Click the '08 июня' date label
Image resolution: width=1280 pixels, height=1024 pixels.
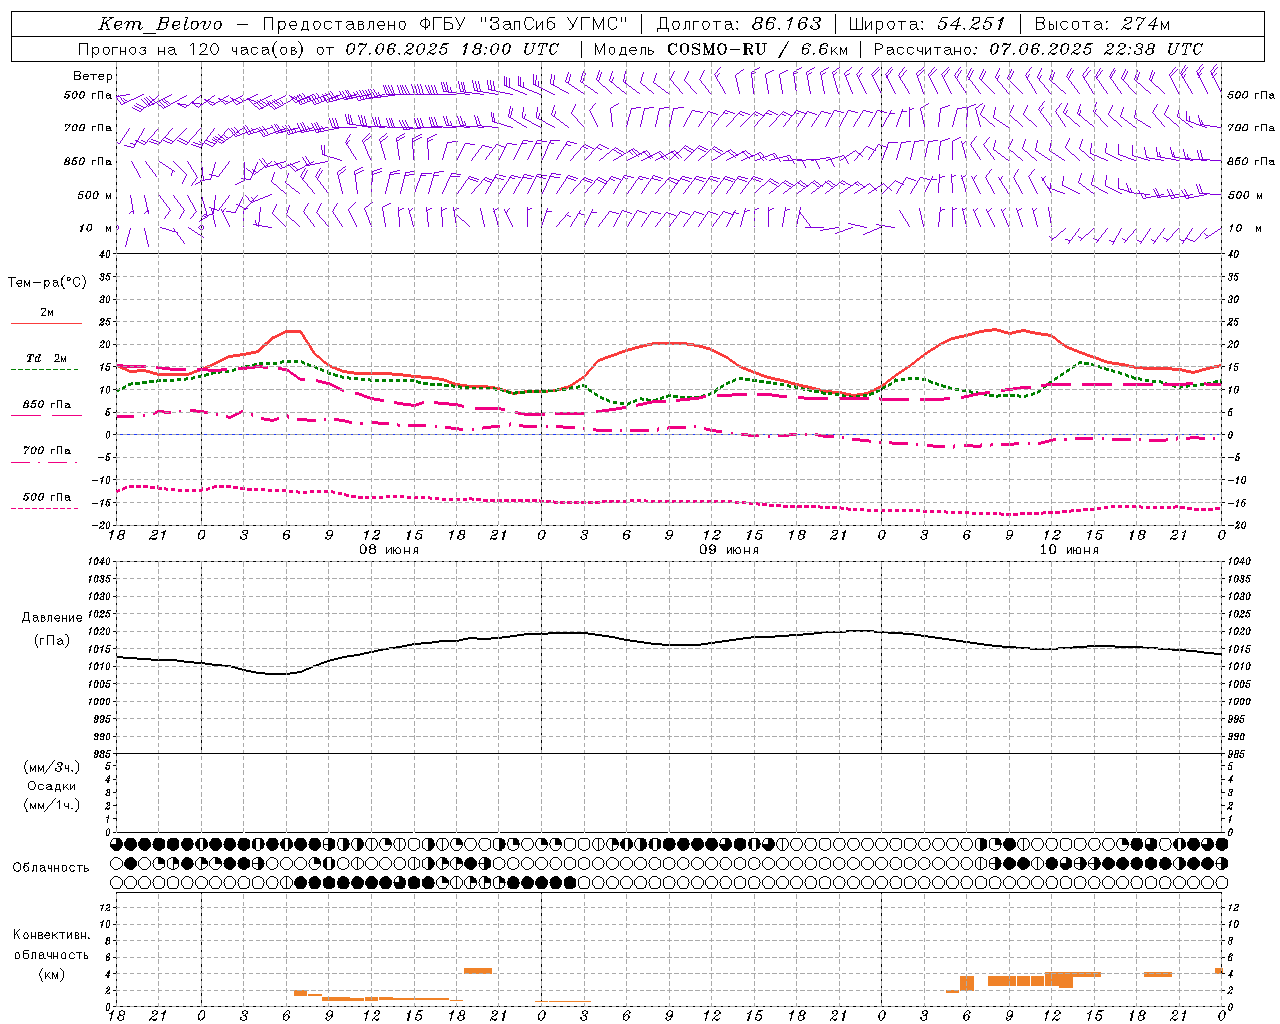pyautogui.click(x=389, y=550)
